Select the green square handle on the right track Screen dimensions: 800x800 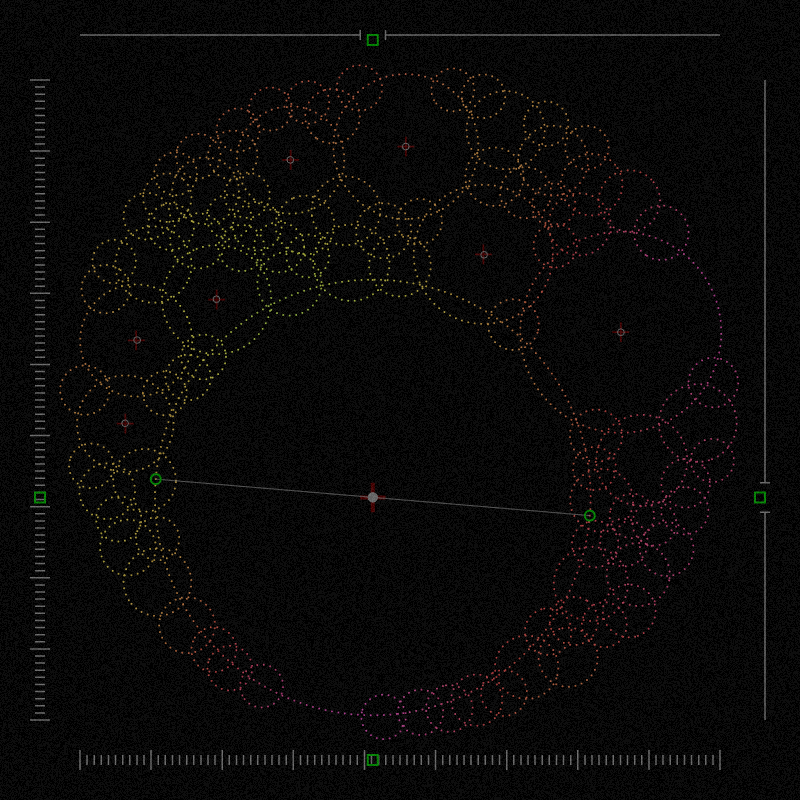(760, 497)
